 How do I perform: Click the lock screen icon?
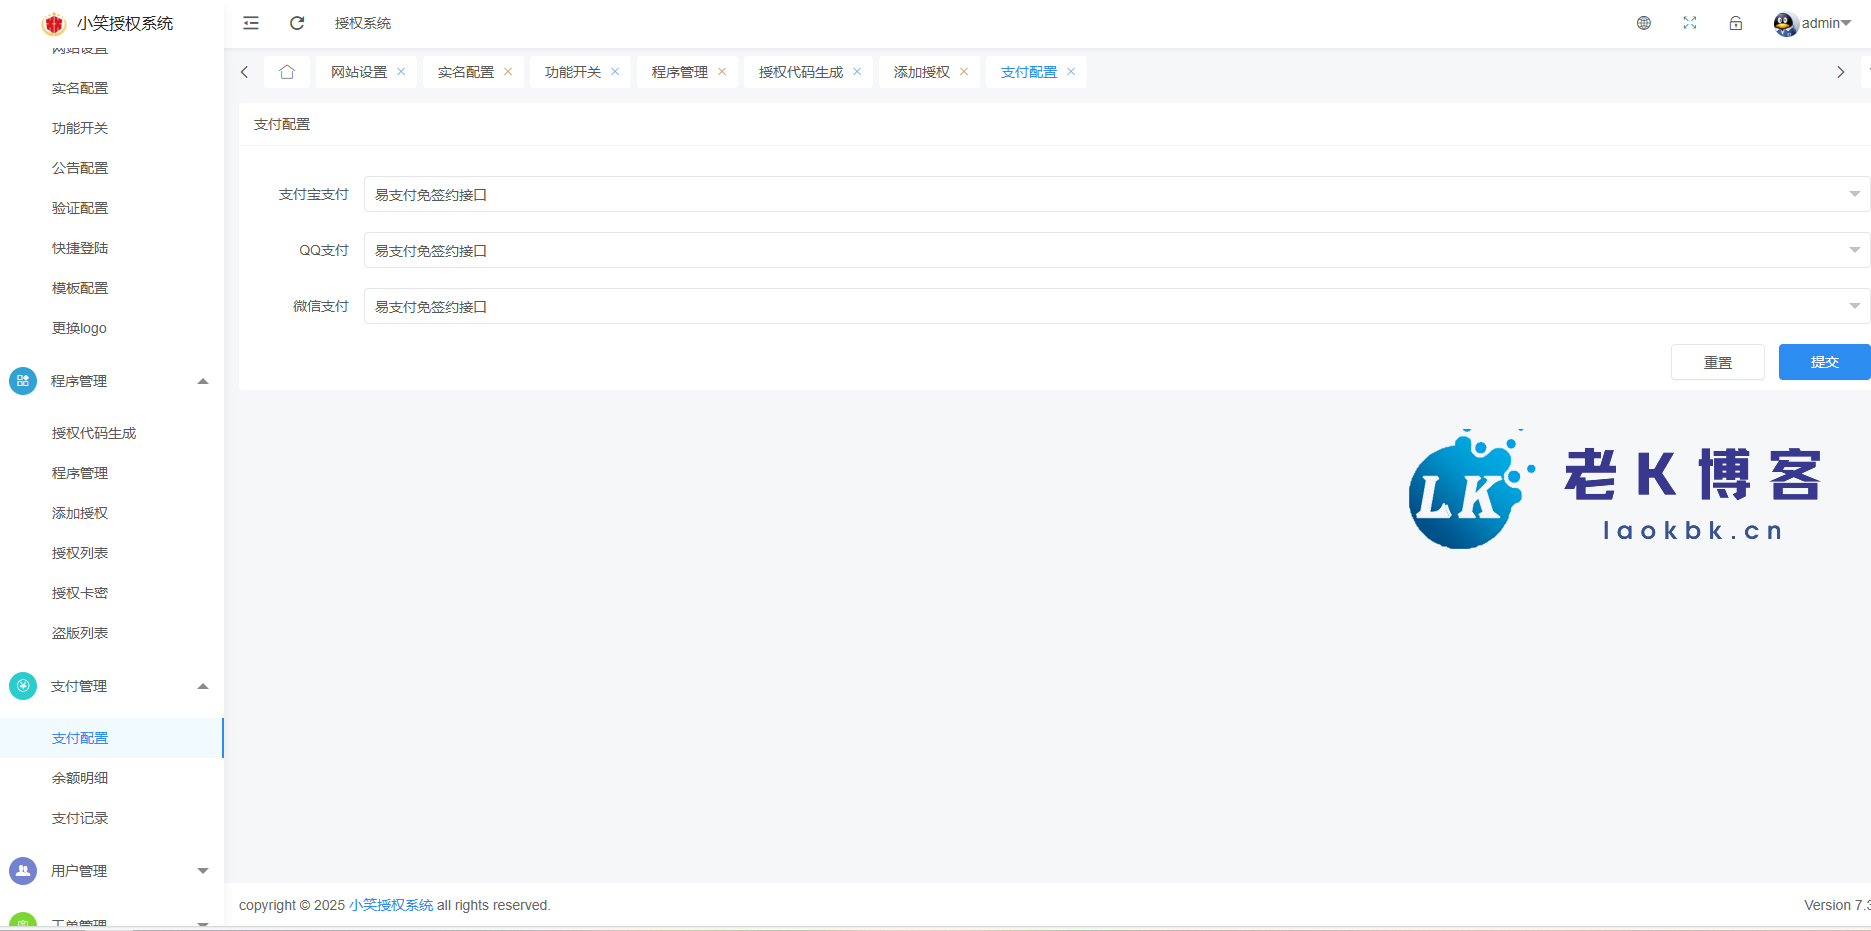coord(1736,23)
